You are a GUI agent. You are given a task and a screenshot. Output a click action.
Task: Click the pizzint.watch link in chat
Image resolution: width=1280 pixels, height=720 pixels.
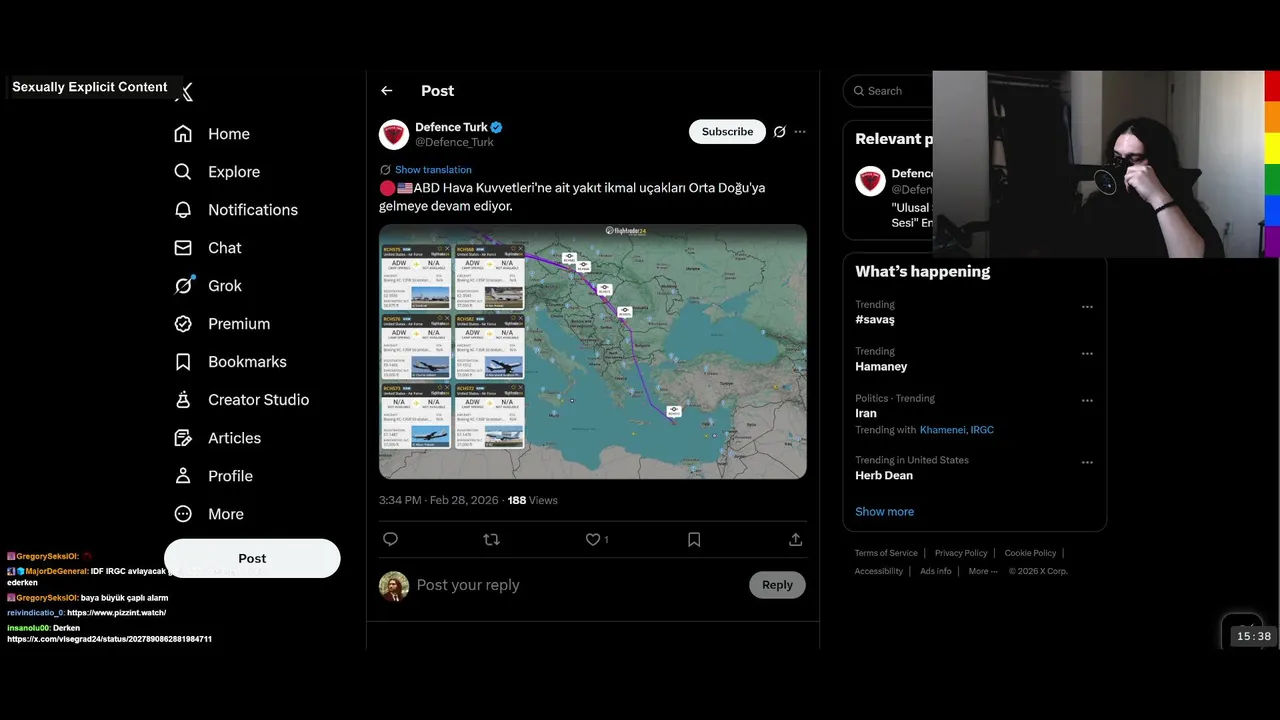pos(116,613)
